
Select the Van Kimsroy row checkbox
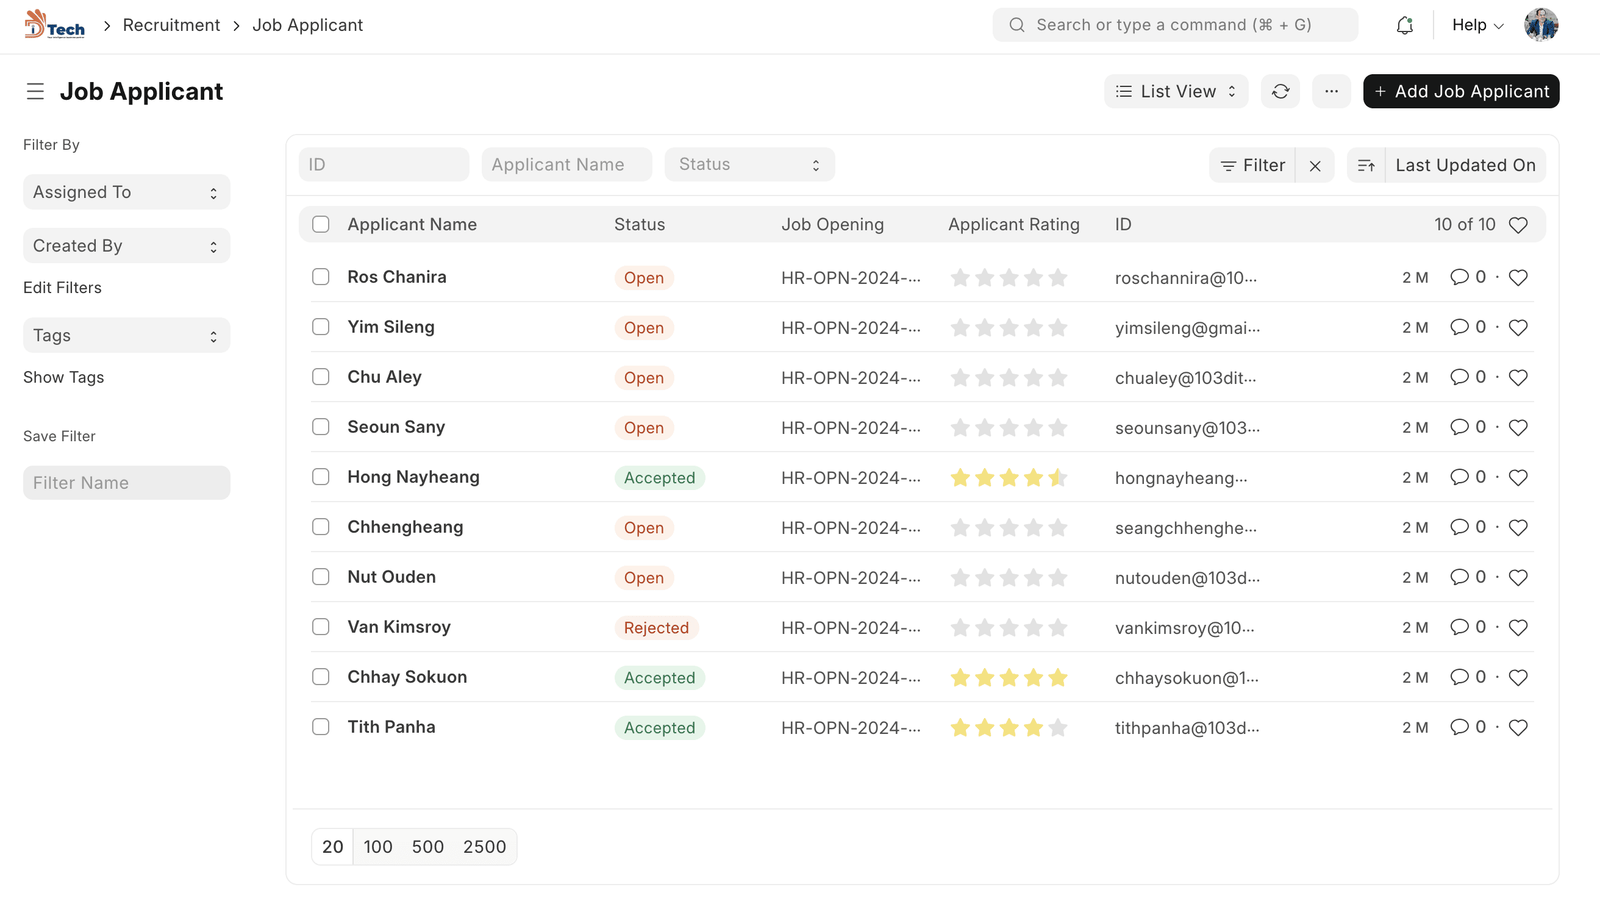[321, 627]
